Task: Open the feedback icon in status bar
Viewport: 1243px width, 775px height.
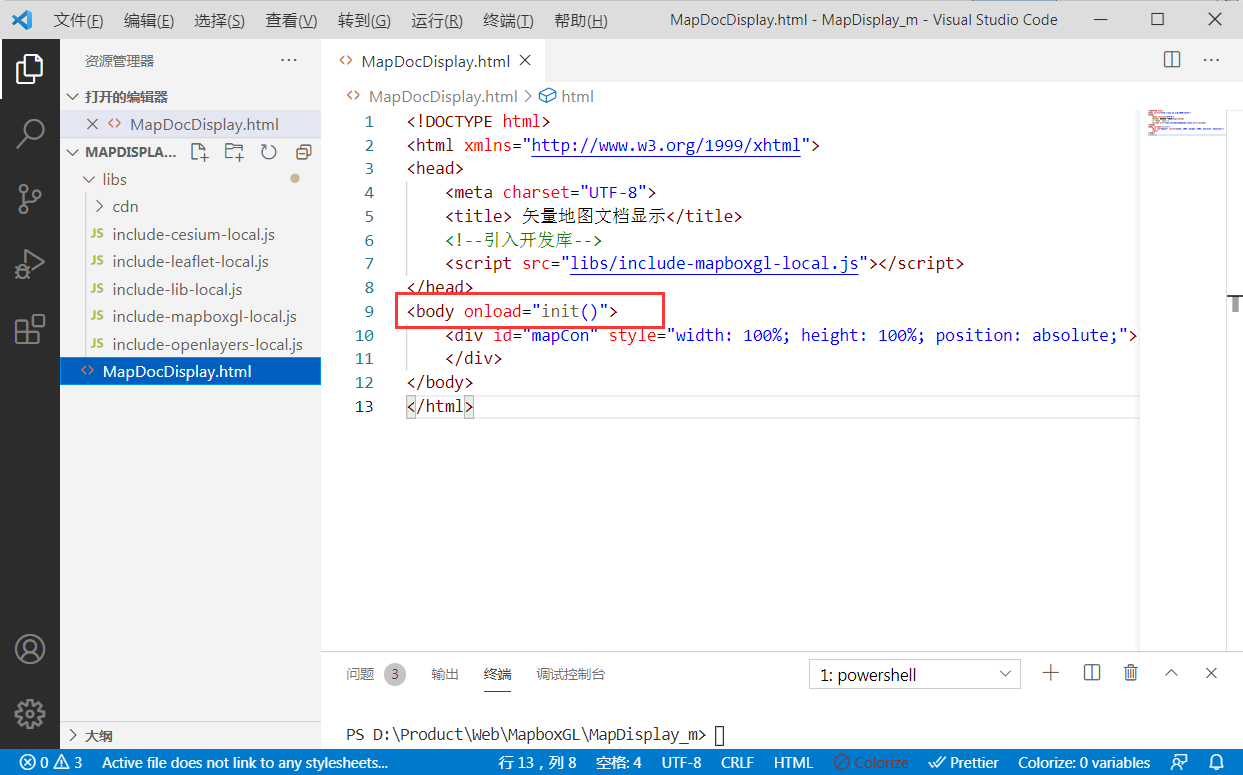Action: pos(1180,763)
